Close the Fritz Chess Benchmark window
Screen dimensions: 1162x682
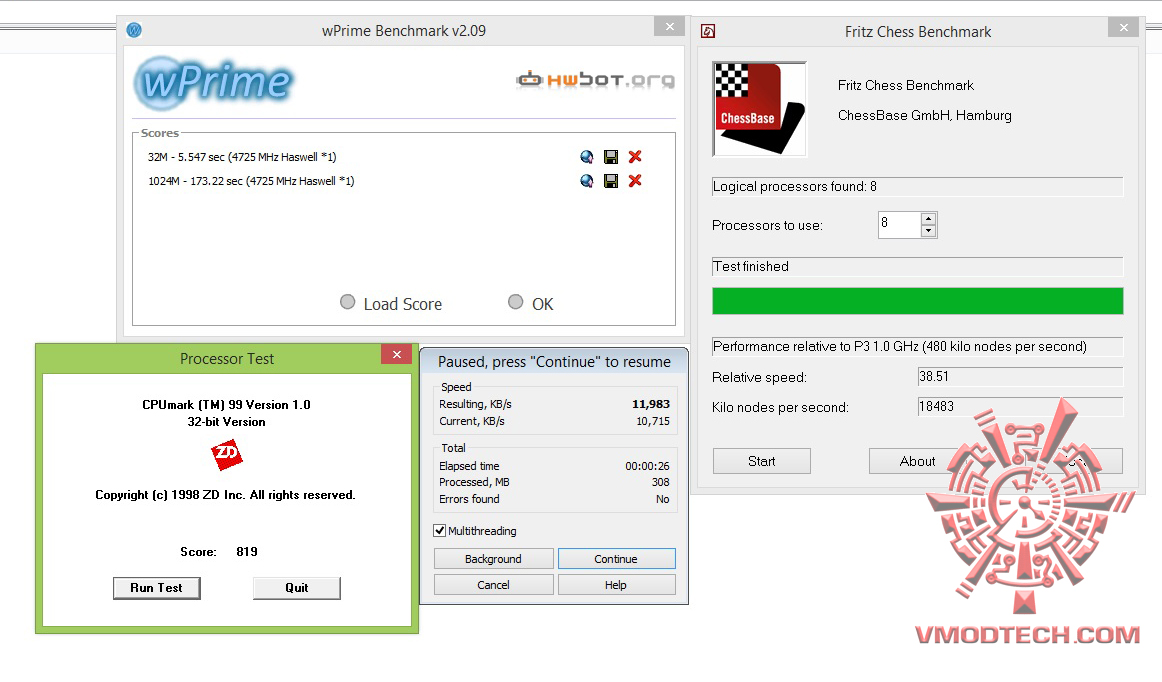1123,27
